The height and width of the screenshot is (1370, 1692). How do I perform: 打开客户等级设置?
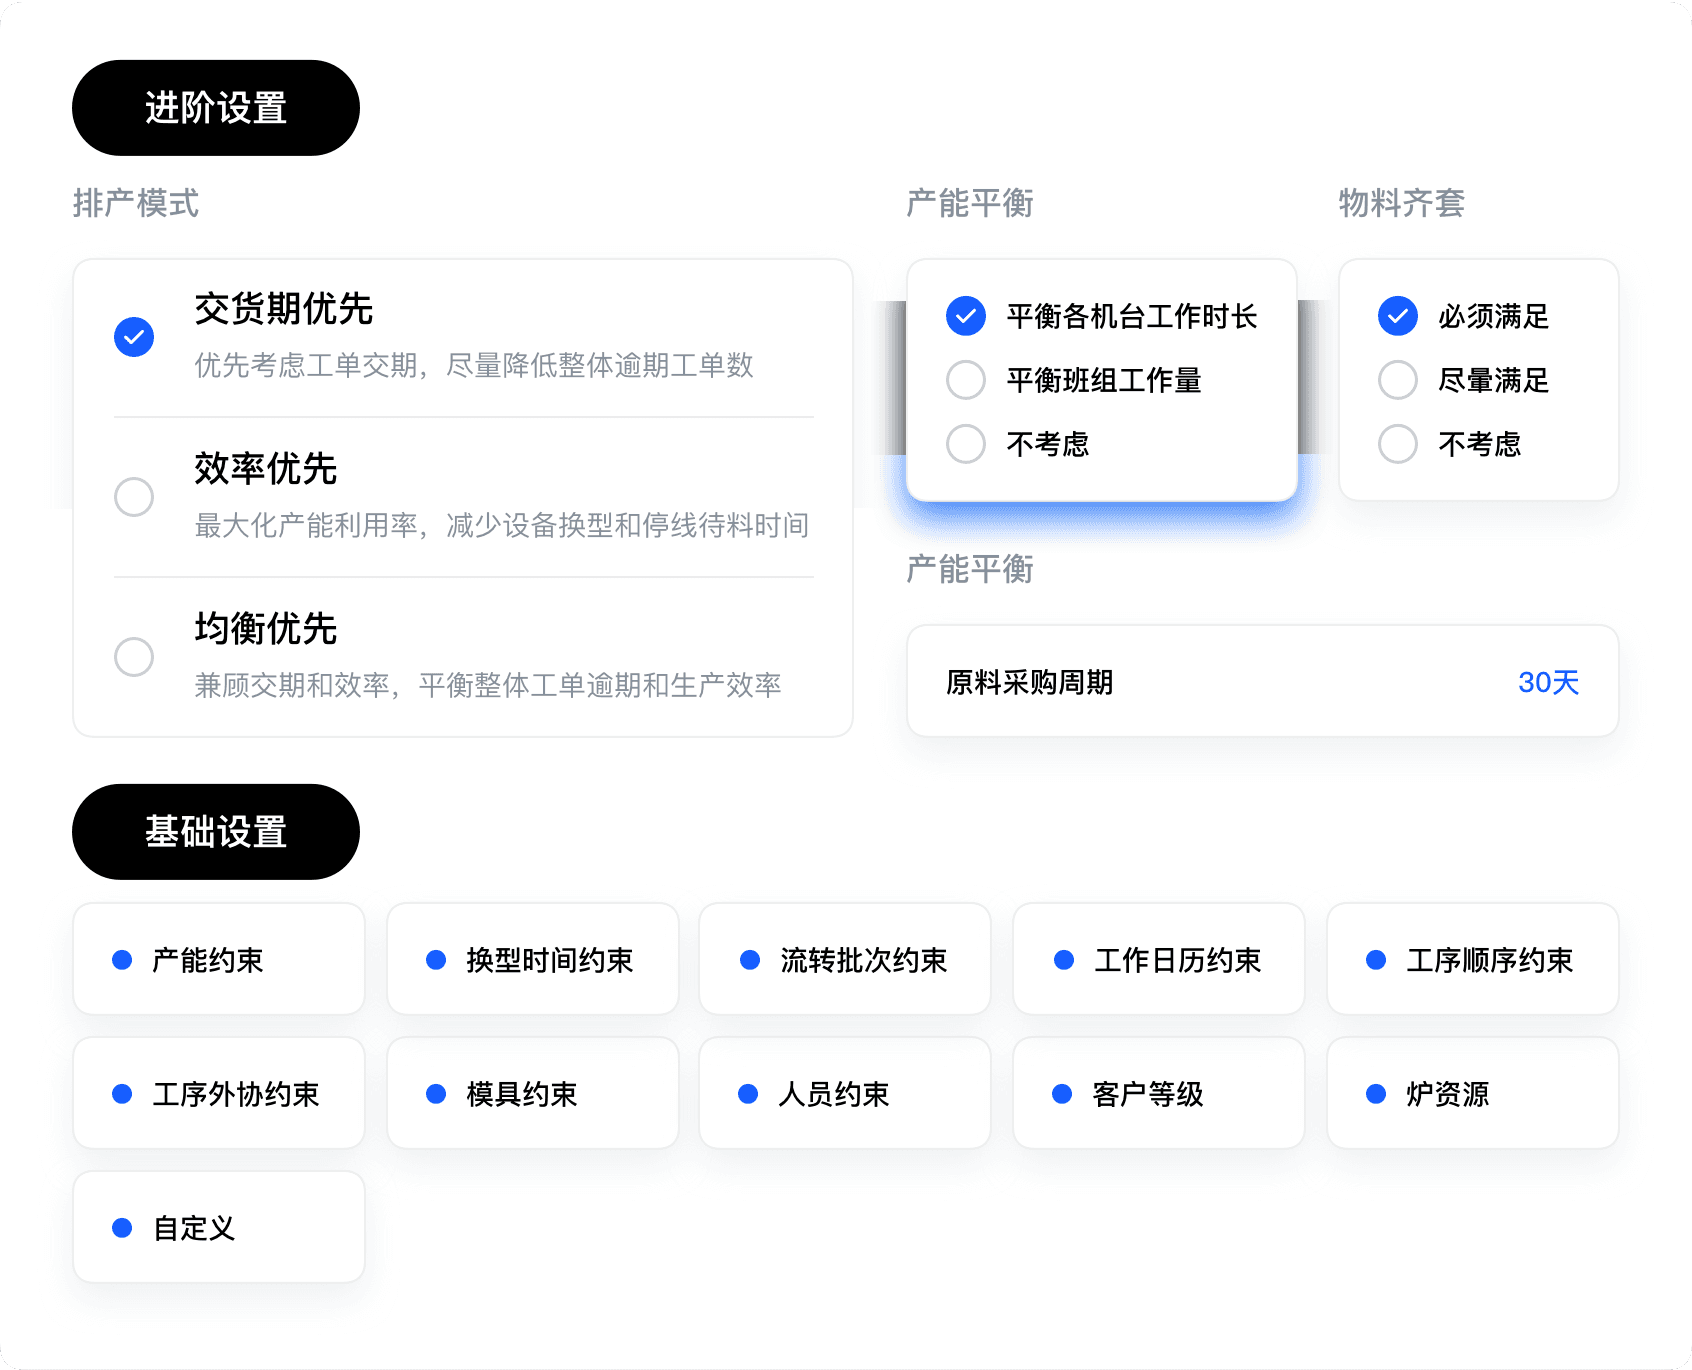[1158, 1093]
